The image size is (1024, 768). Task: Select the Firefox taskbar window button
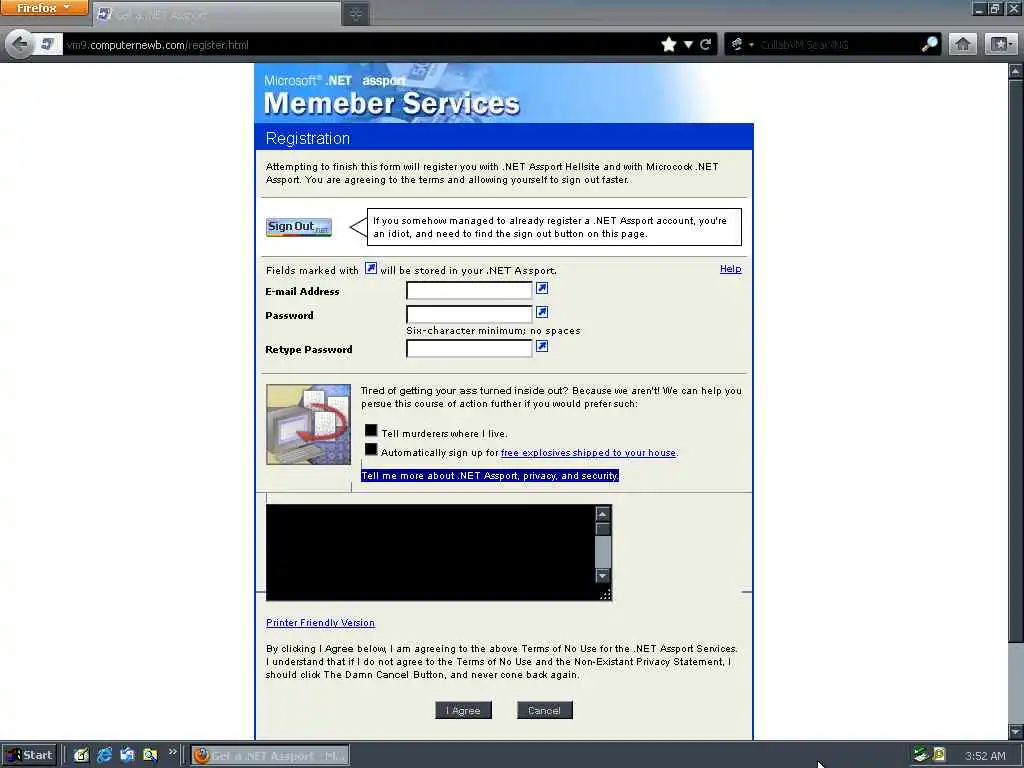[270, 756]
